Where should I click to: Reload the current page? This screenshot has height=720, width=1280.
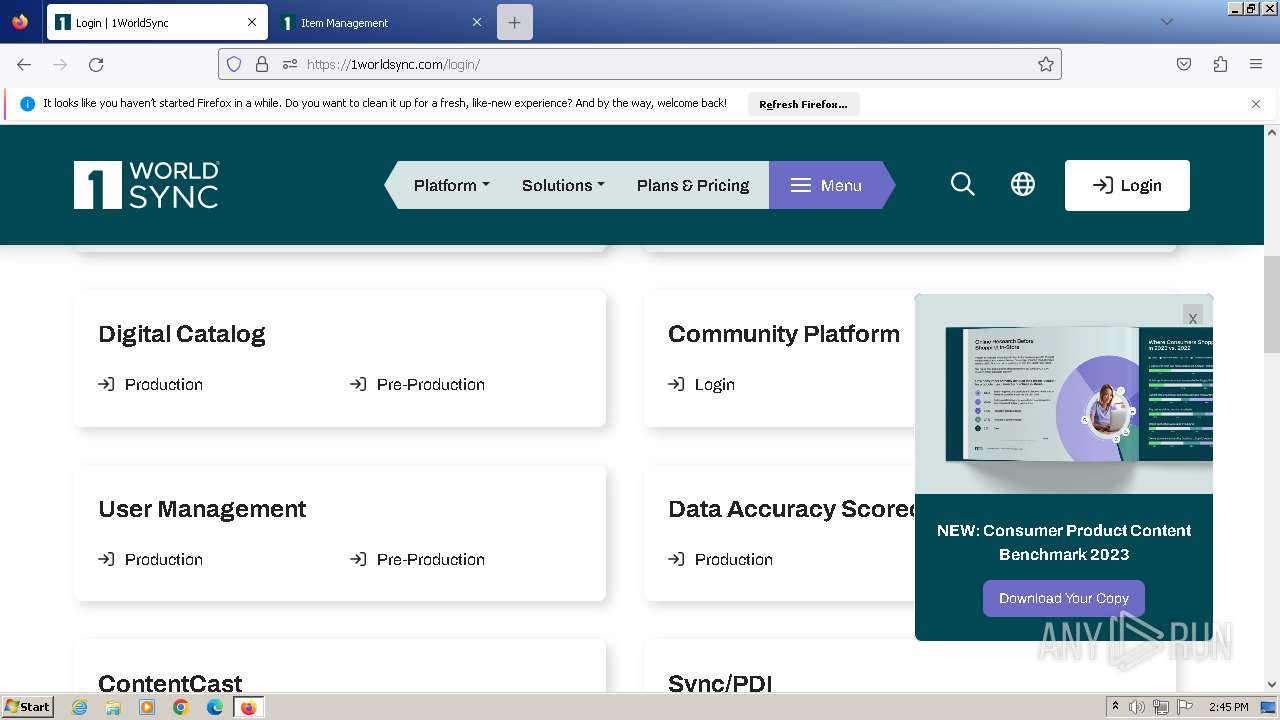pyautogui.click(x=96, y=64)
